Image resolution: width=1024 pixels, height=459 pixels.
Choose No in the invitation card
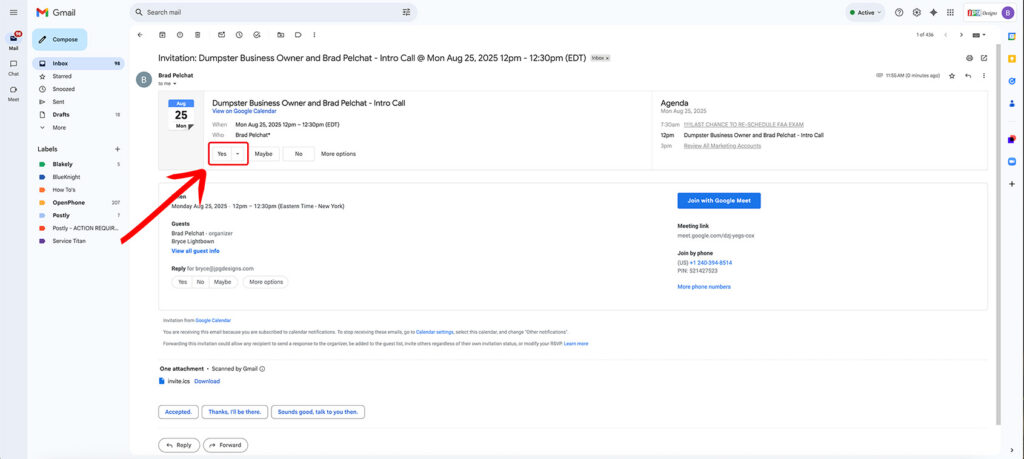point(297,154)
